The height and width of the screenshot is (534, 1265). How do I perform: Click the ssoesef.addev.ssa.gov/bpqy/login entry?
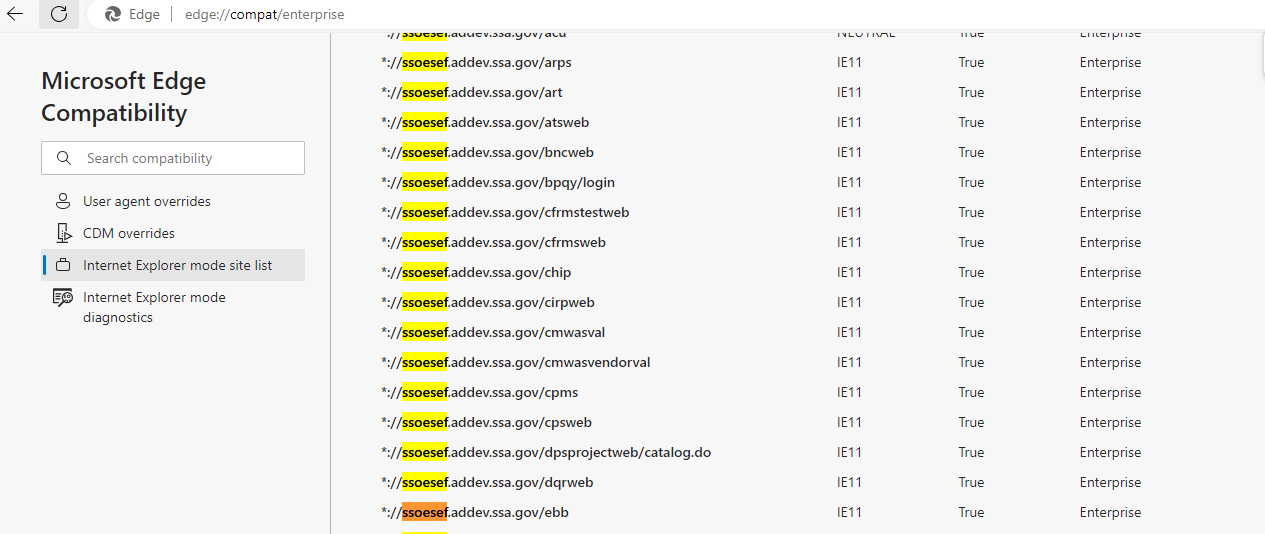coord(498,182)
